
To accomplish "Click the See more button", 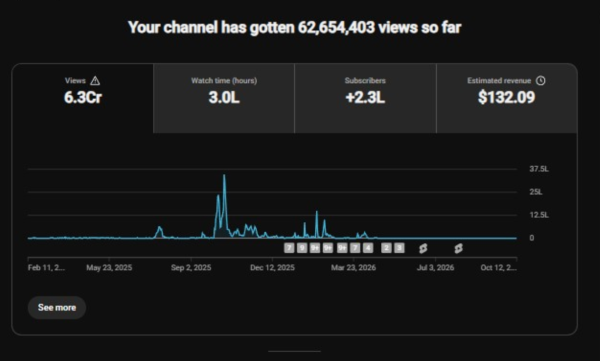I will [57, 307].
